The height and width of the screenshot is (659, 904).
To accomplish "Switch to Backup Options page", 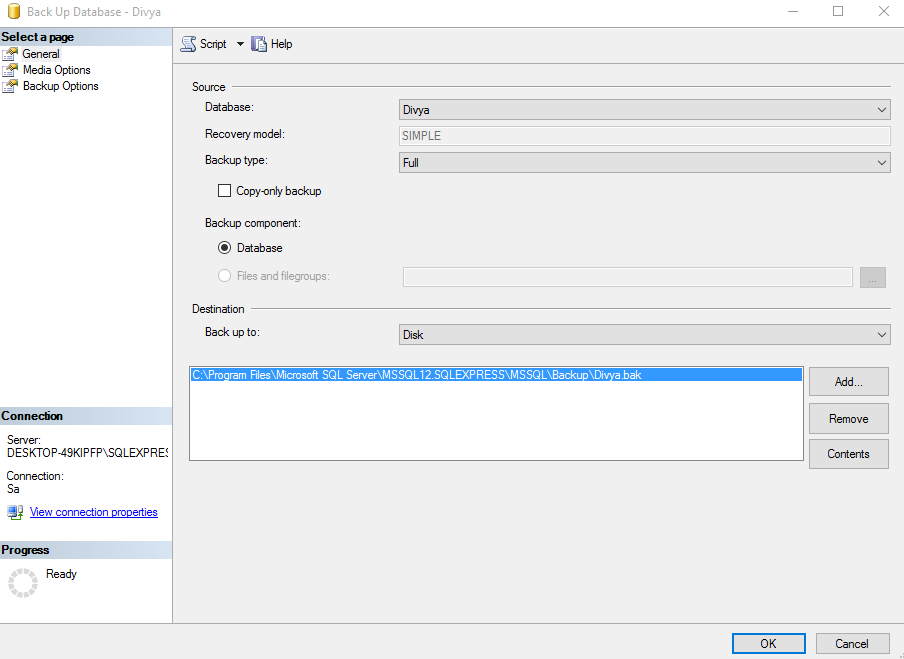I will (x=61, y=86).
